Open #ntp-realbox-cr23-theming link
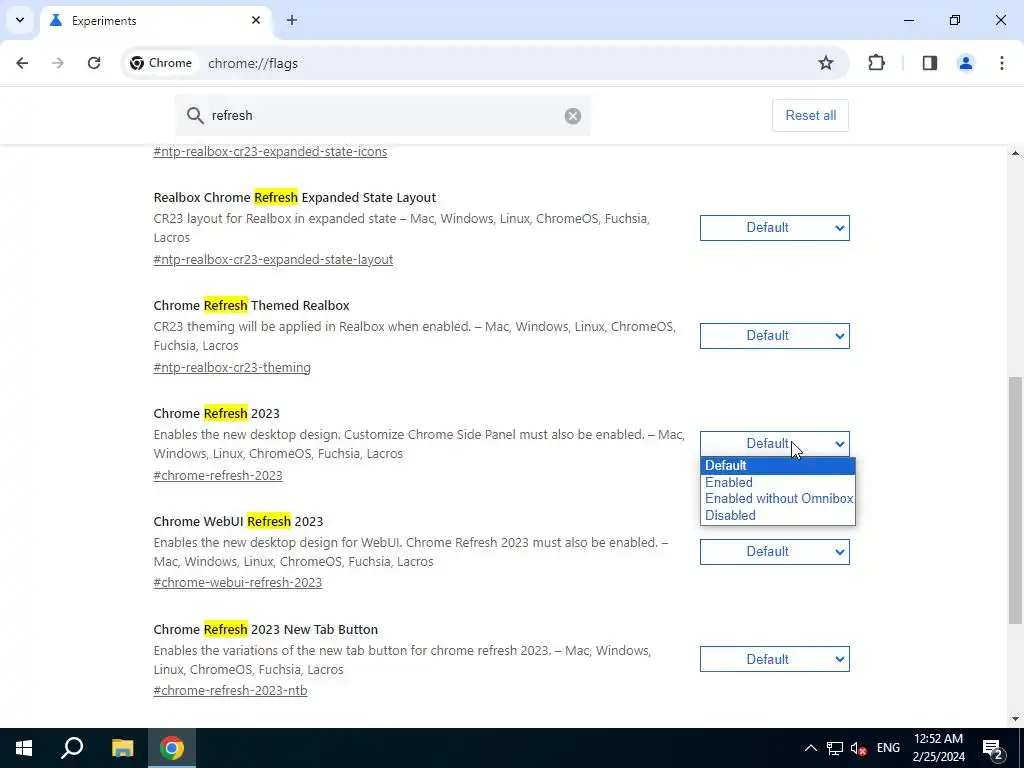This screenshot has width=1024, height=768. (232, 368)
